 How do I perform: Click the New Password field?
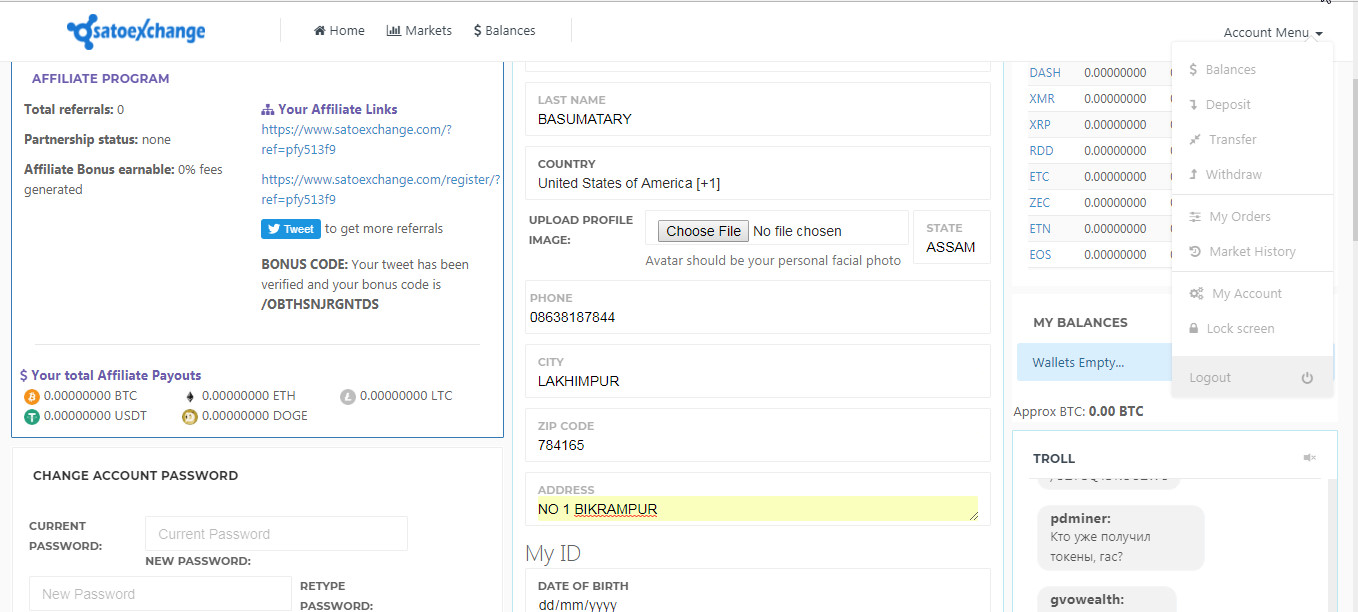point(160,594)
